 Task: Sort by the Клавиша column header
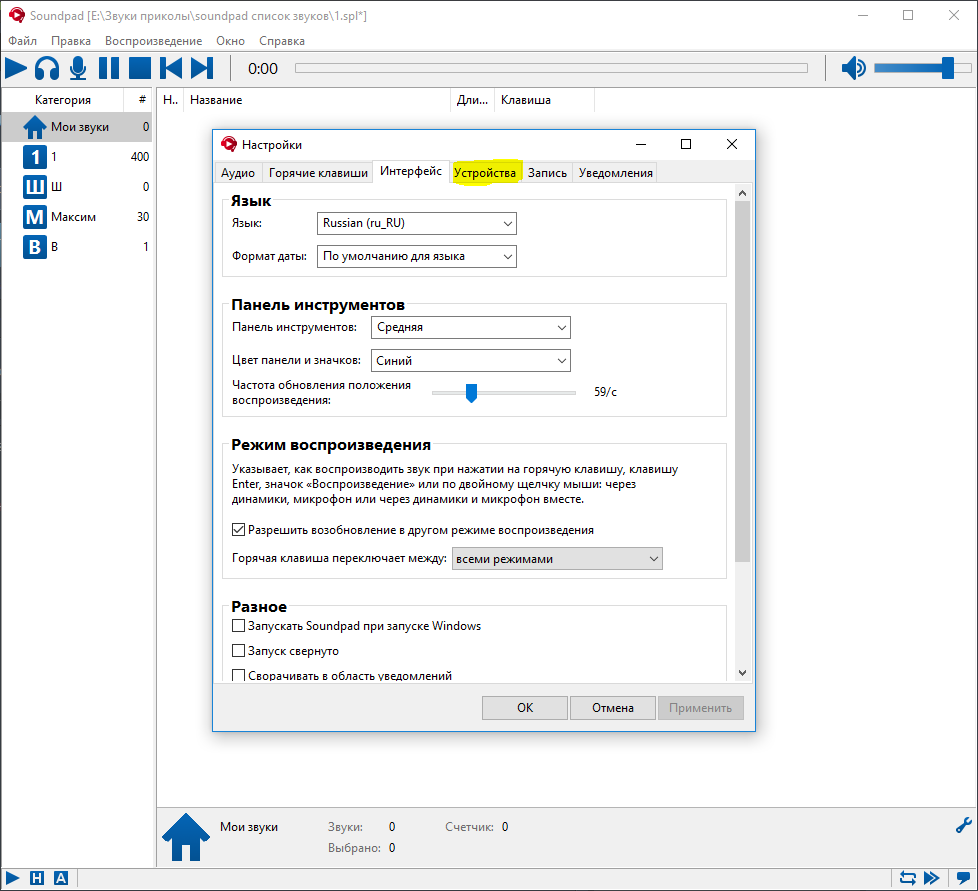[544, 100]
